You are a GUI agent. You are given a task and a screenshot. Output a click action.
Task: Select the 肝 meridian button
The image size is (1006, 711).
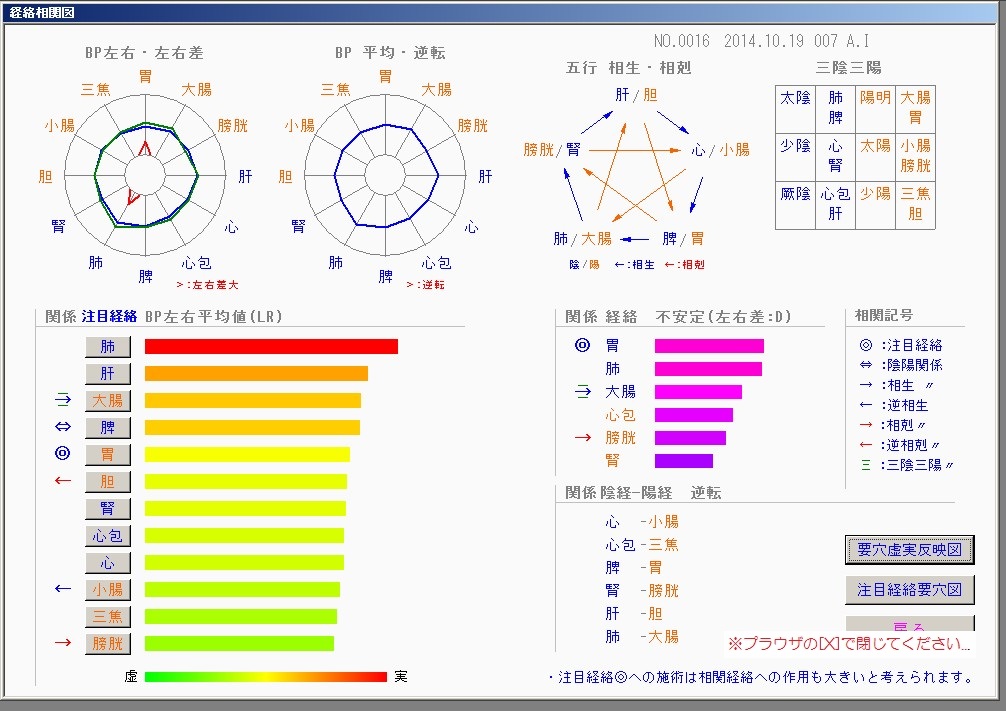(107, 374)
